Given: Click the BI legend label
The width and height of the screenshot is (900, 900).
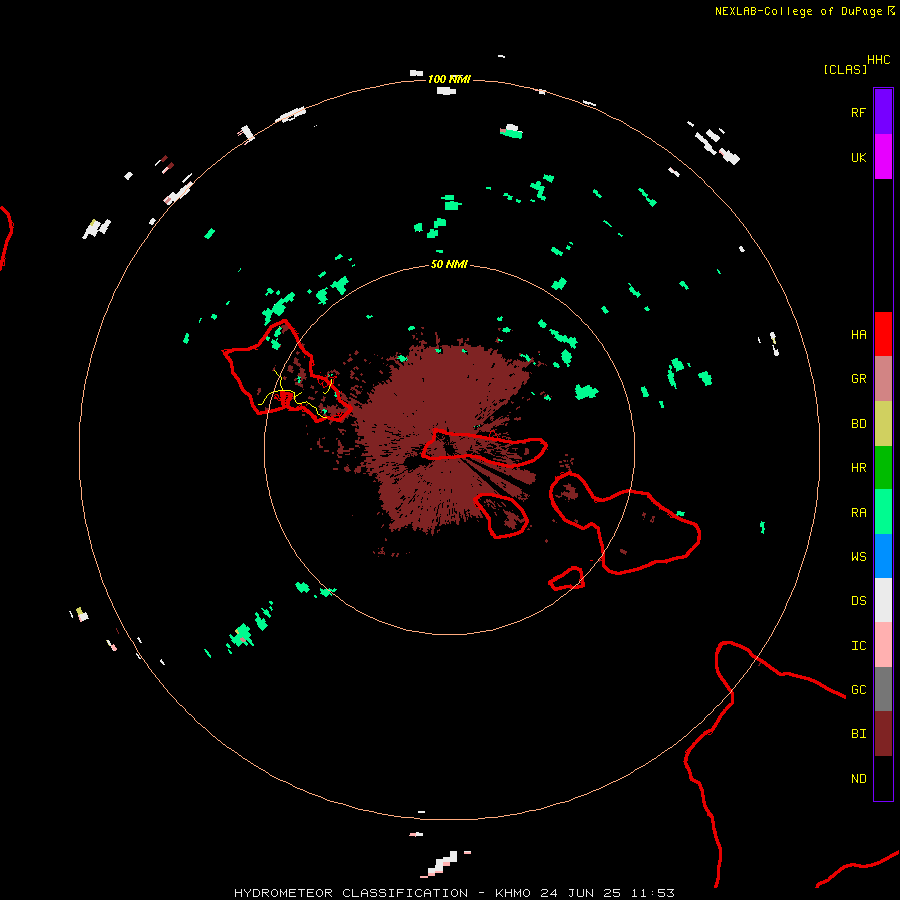Looking at the screenshot, I should click(858, 734).
